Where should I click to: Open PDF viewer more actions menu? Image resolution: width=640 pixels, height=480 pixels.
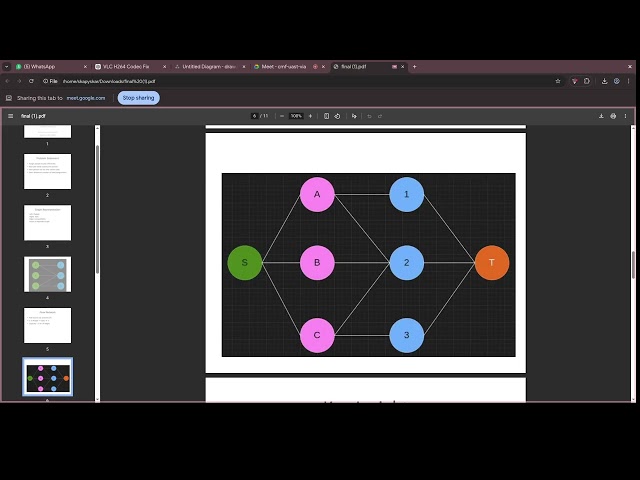(x=625, y=116)
